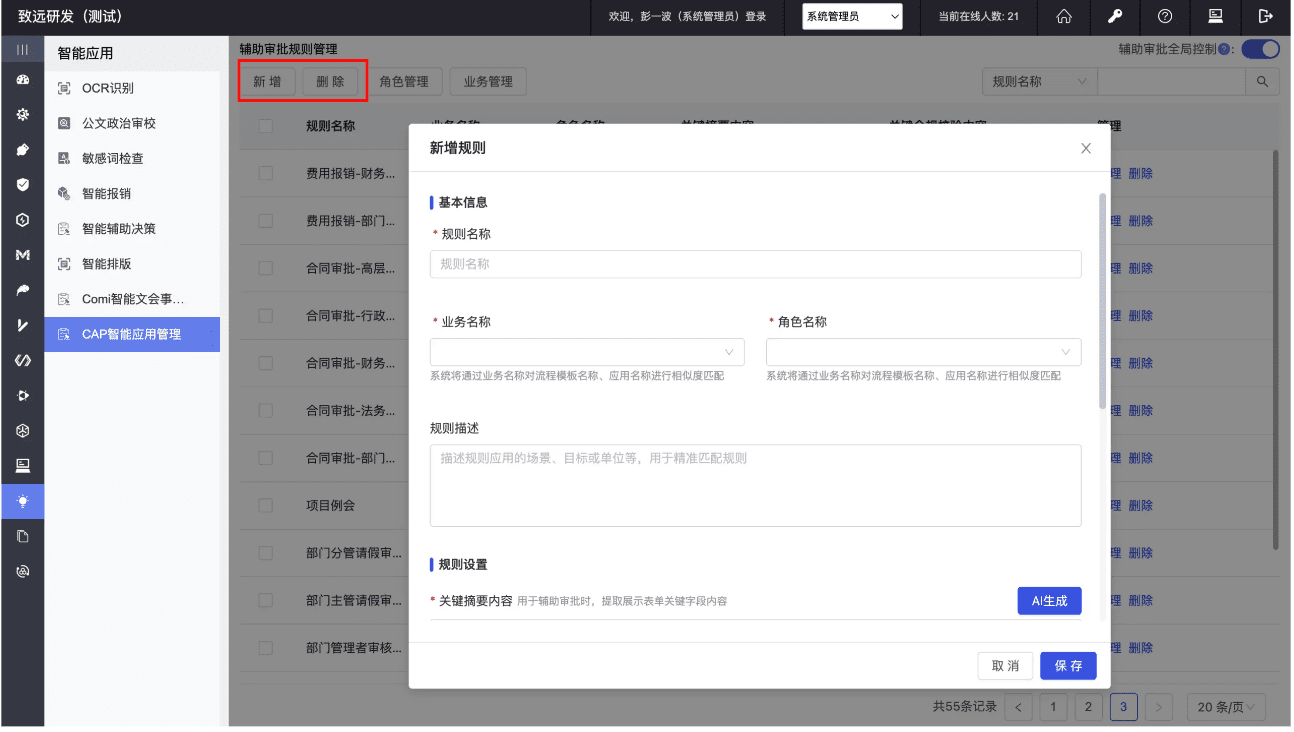Click the laptop screen icon in left sidebar

pyautogui.click(x=22, y=465)
